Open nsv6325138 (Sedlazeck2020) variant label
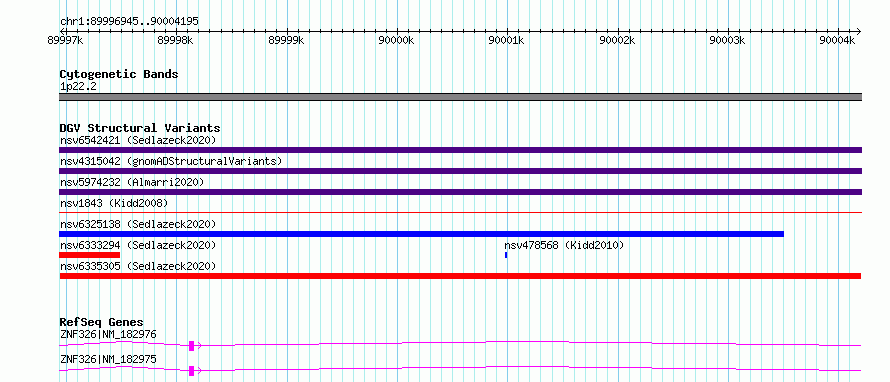This screenshot has width=890, height=382. tap(138, 224)
